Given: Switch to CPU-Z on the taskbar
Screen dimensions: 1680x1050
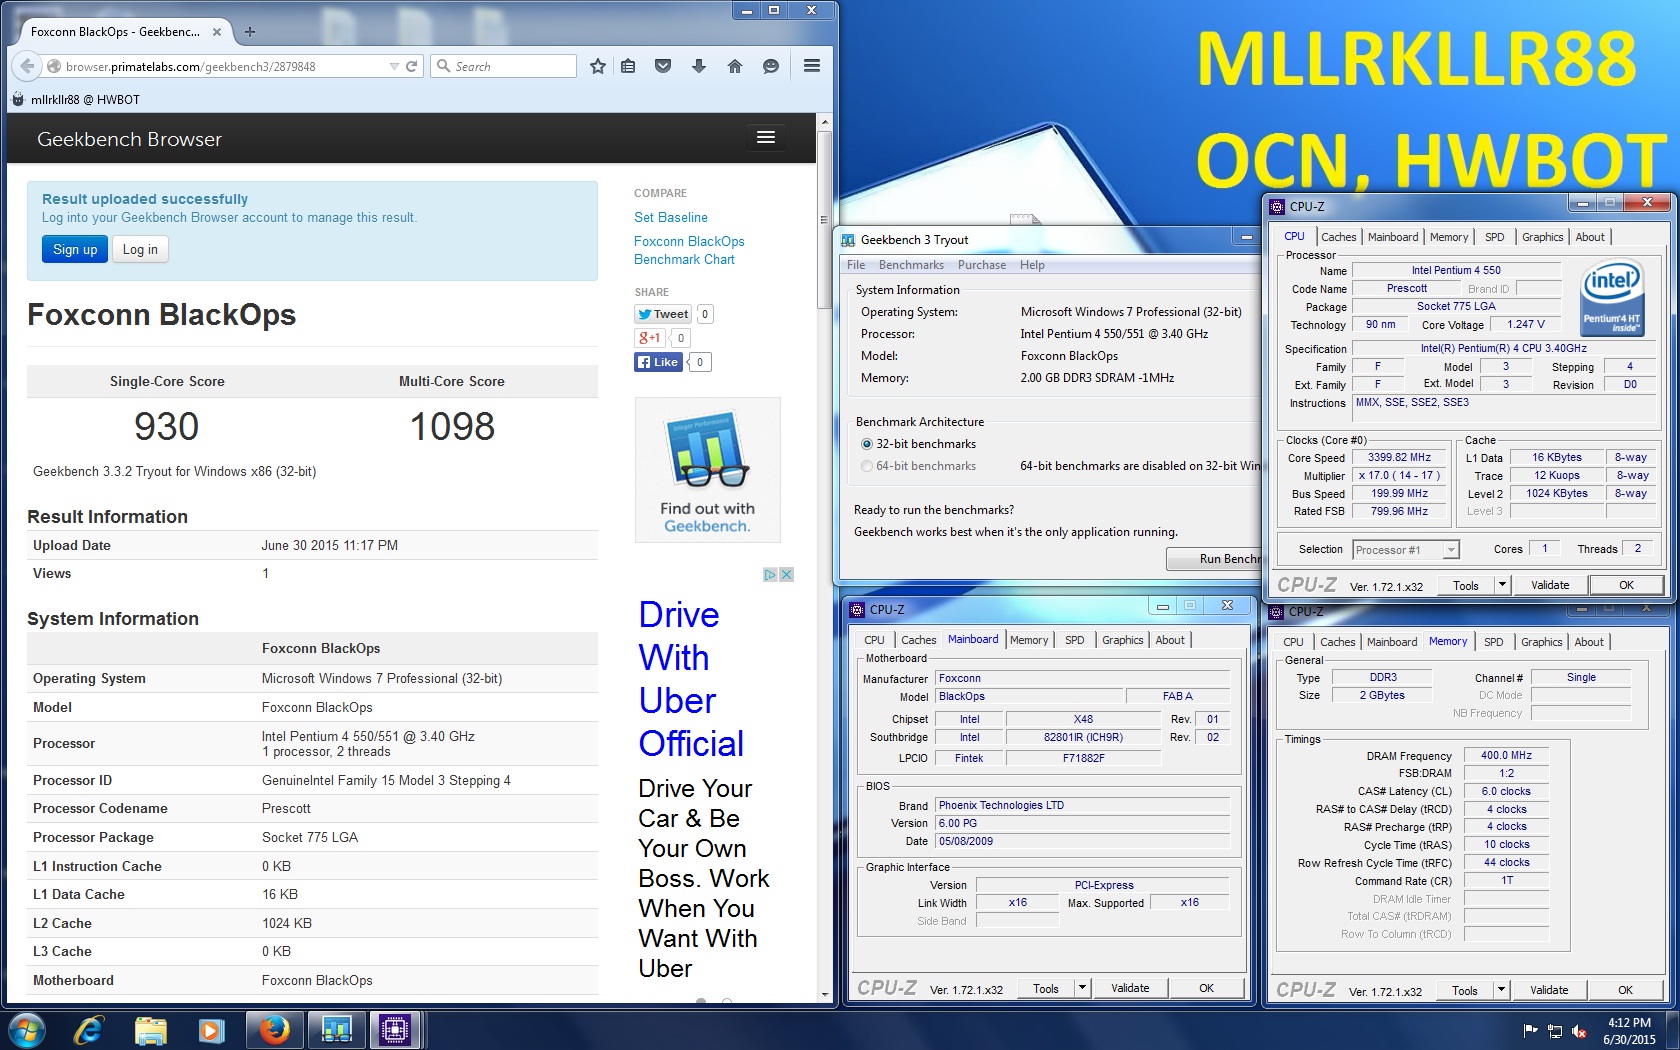Looking at the screenshot, I should [x=396, y=1030].
